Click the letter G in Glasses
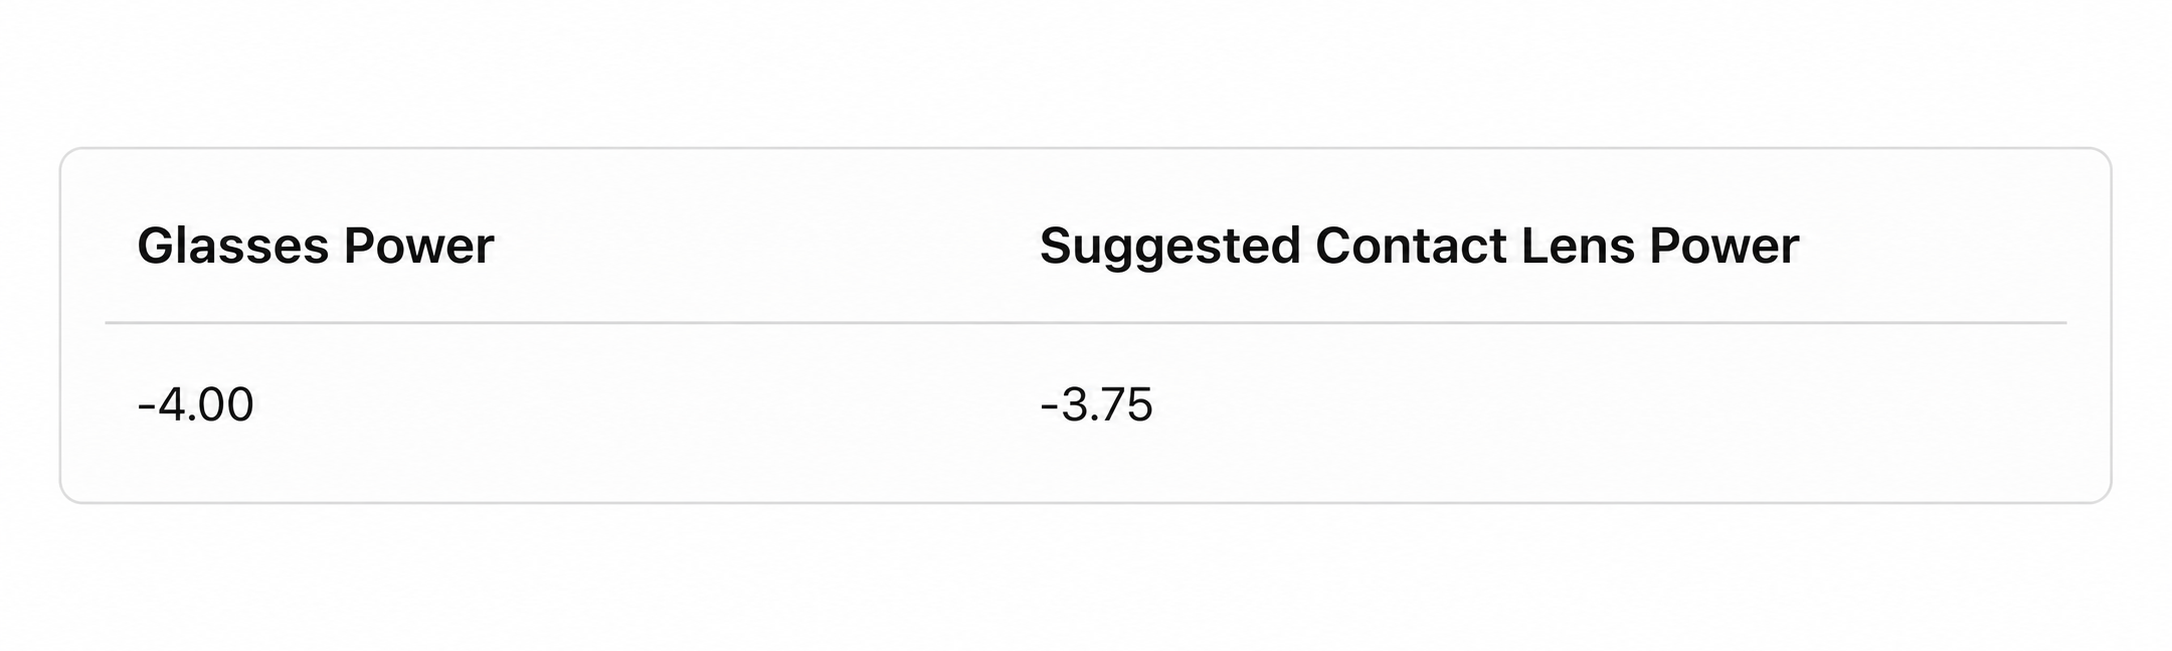The image size is (2172, 651). point(156,245)
